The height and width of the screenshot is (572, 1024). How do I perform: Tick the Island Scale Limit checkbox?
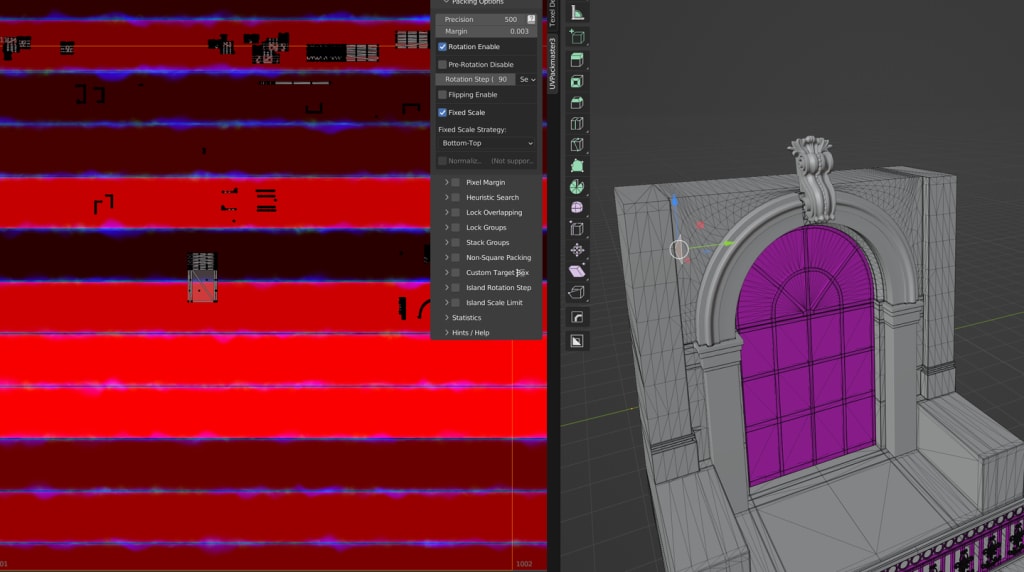[x=456, y=303]
